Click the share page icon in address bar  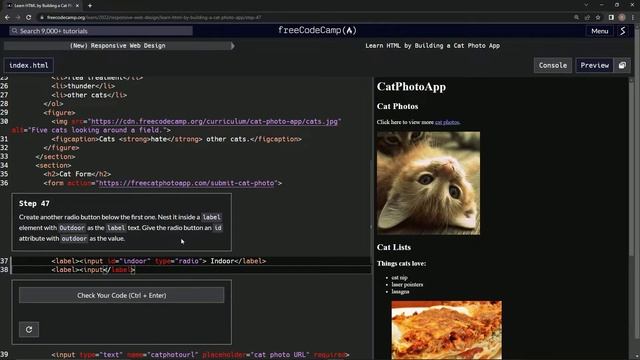[587, 18]
